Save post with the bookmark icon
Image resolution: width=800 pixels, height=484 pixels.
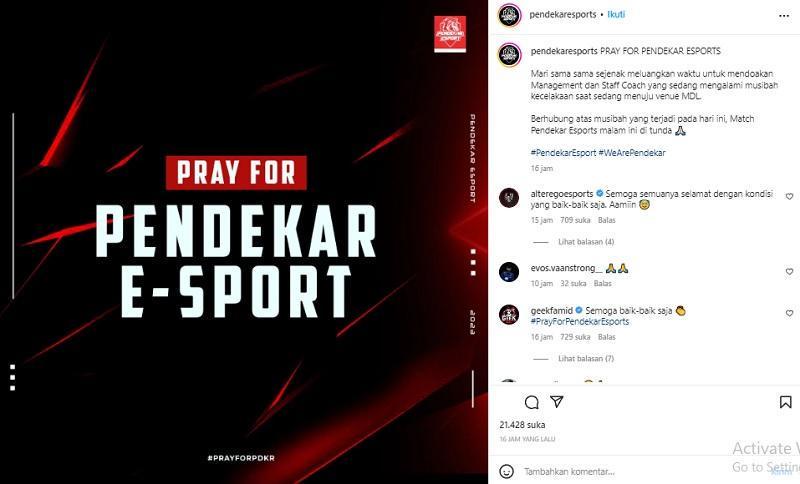coord(786,402)
